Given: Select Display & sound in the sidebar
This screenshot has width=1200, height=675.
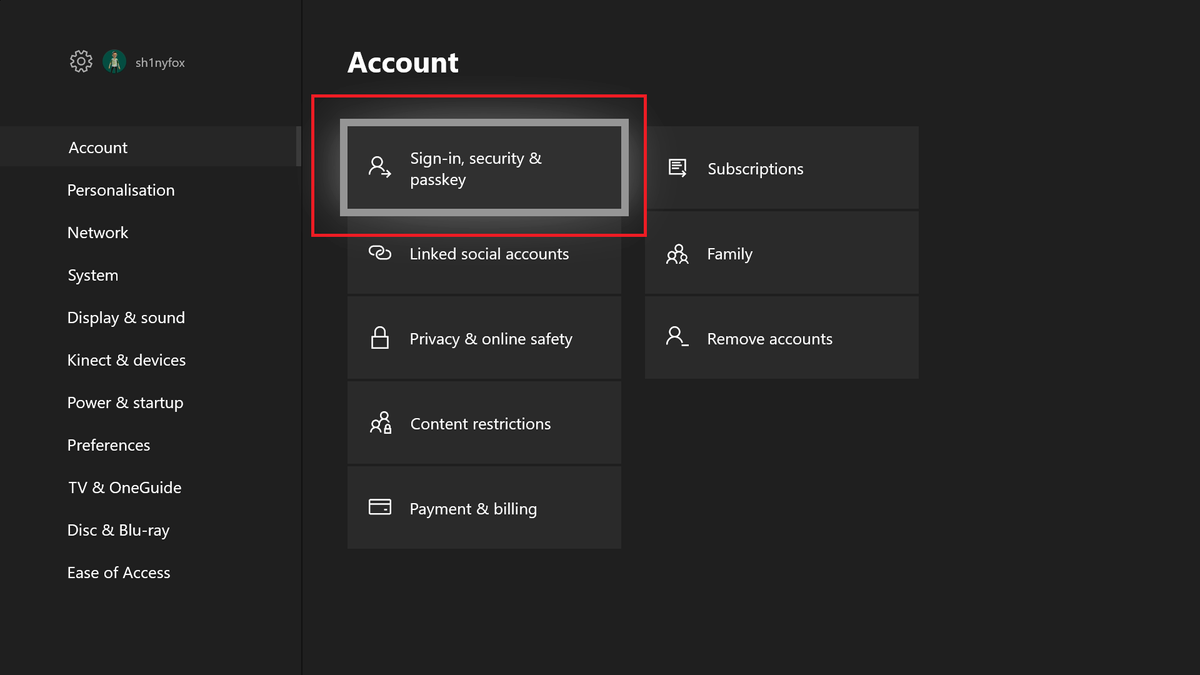Looking at the screenshot, I should (x=126, y=317).
